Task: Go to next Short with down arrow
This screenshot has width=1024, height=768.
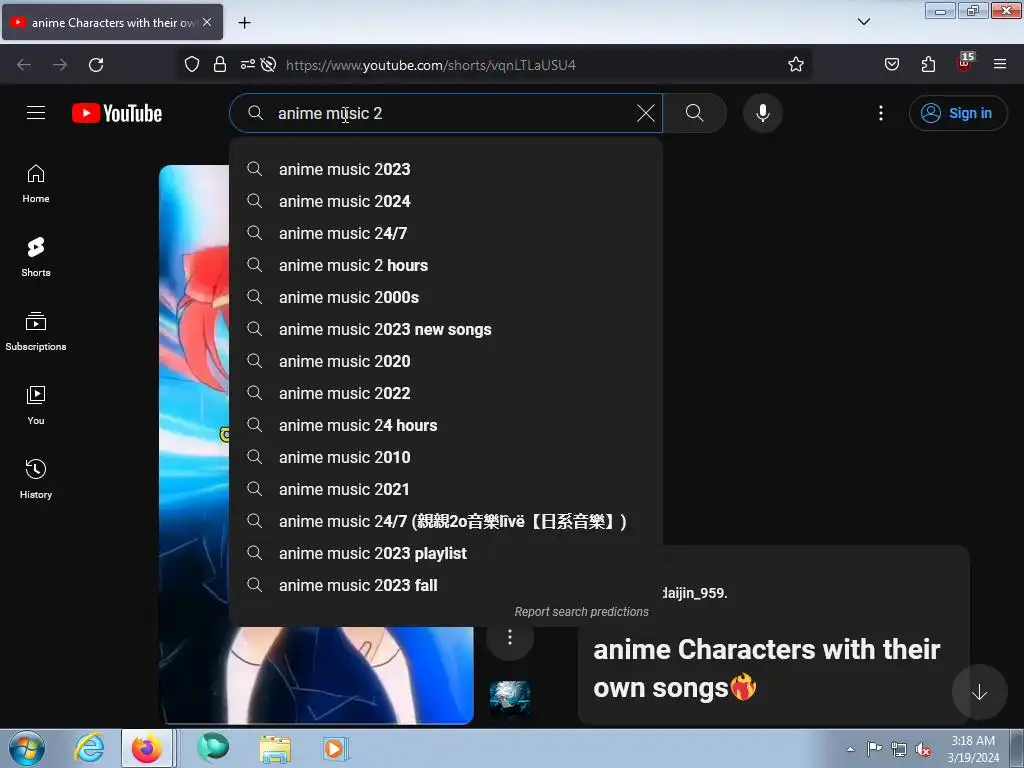Action: (979, 692)
